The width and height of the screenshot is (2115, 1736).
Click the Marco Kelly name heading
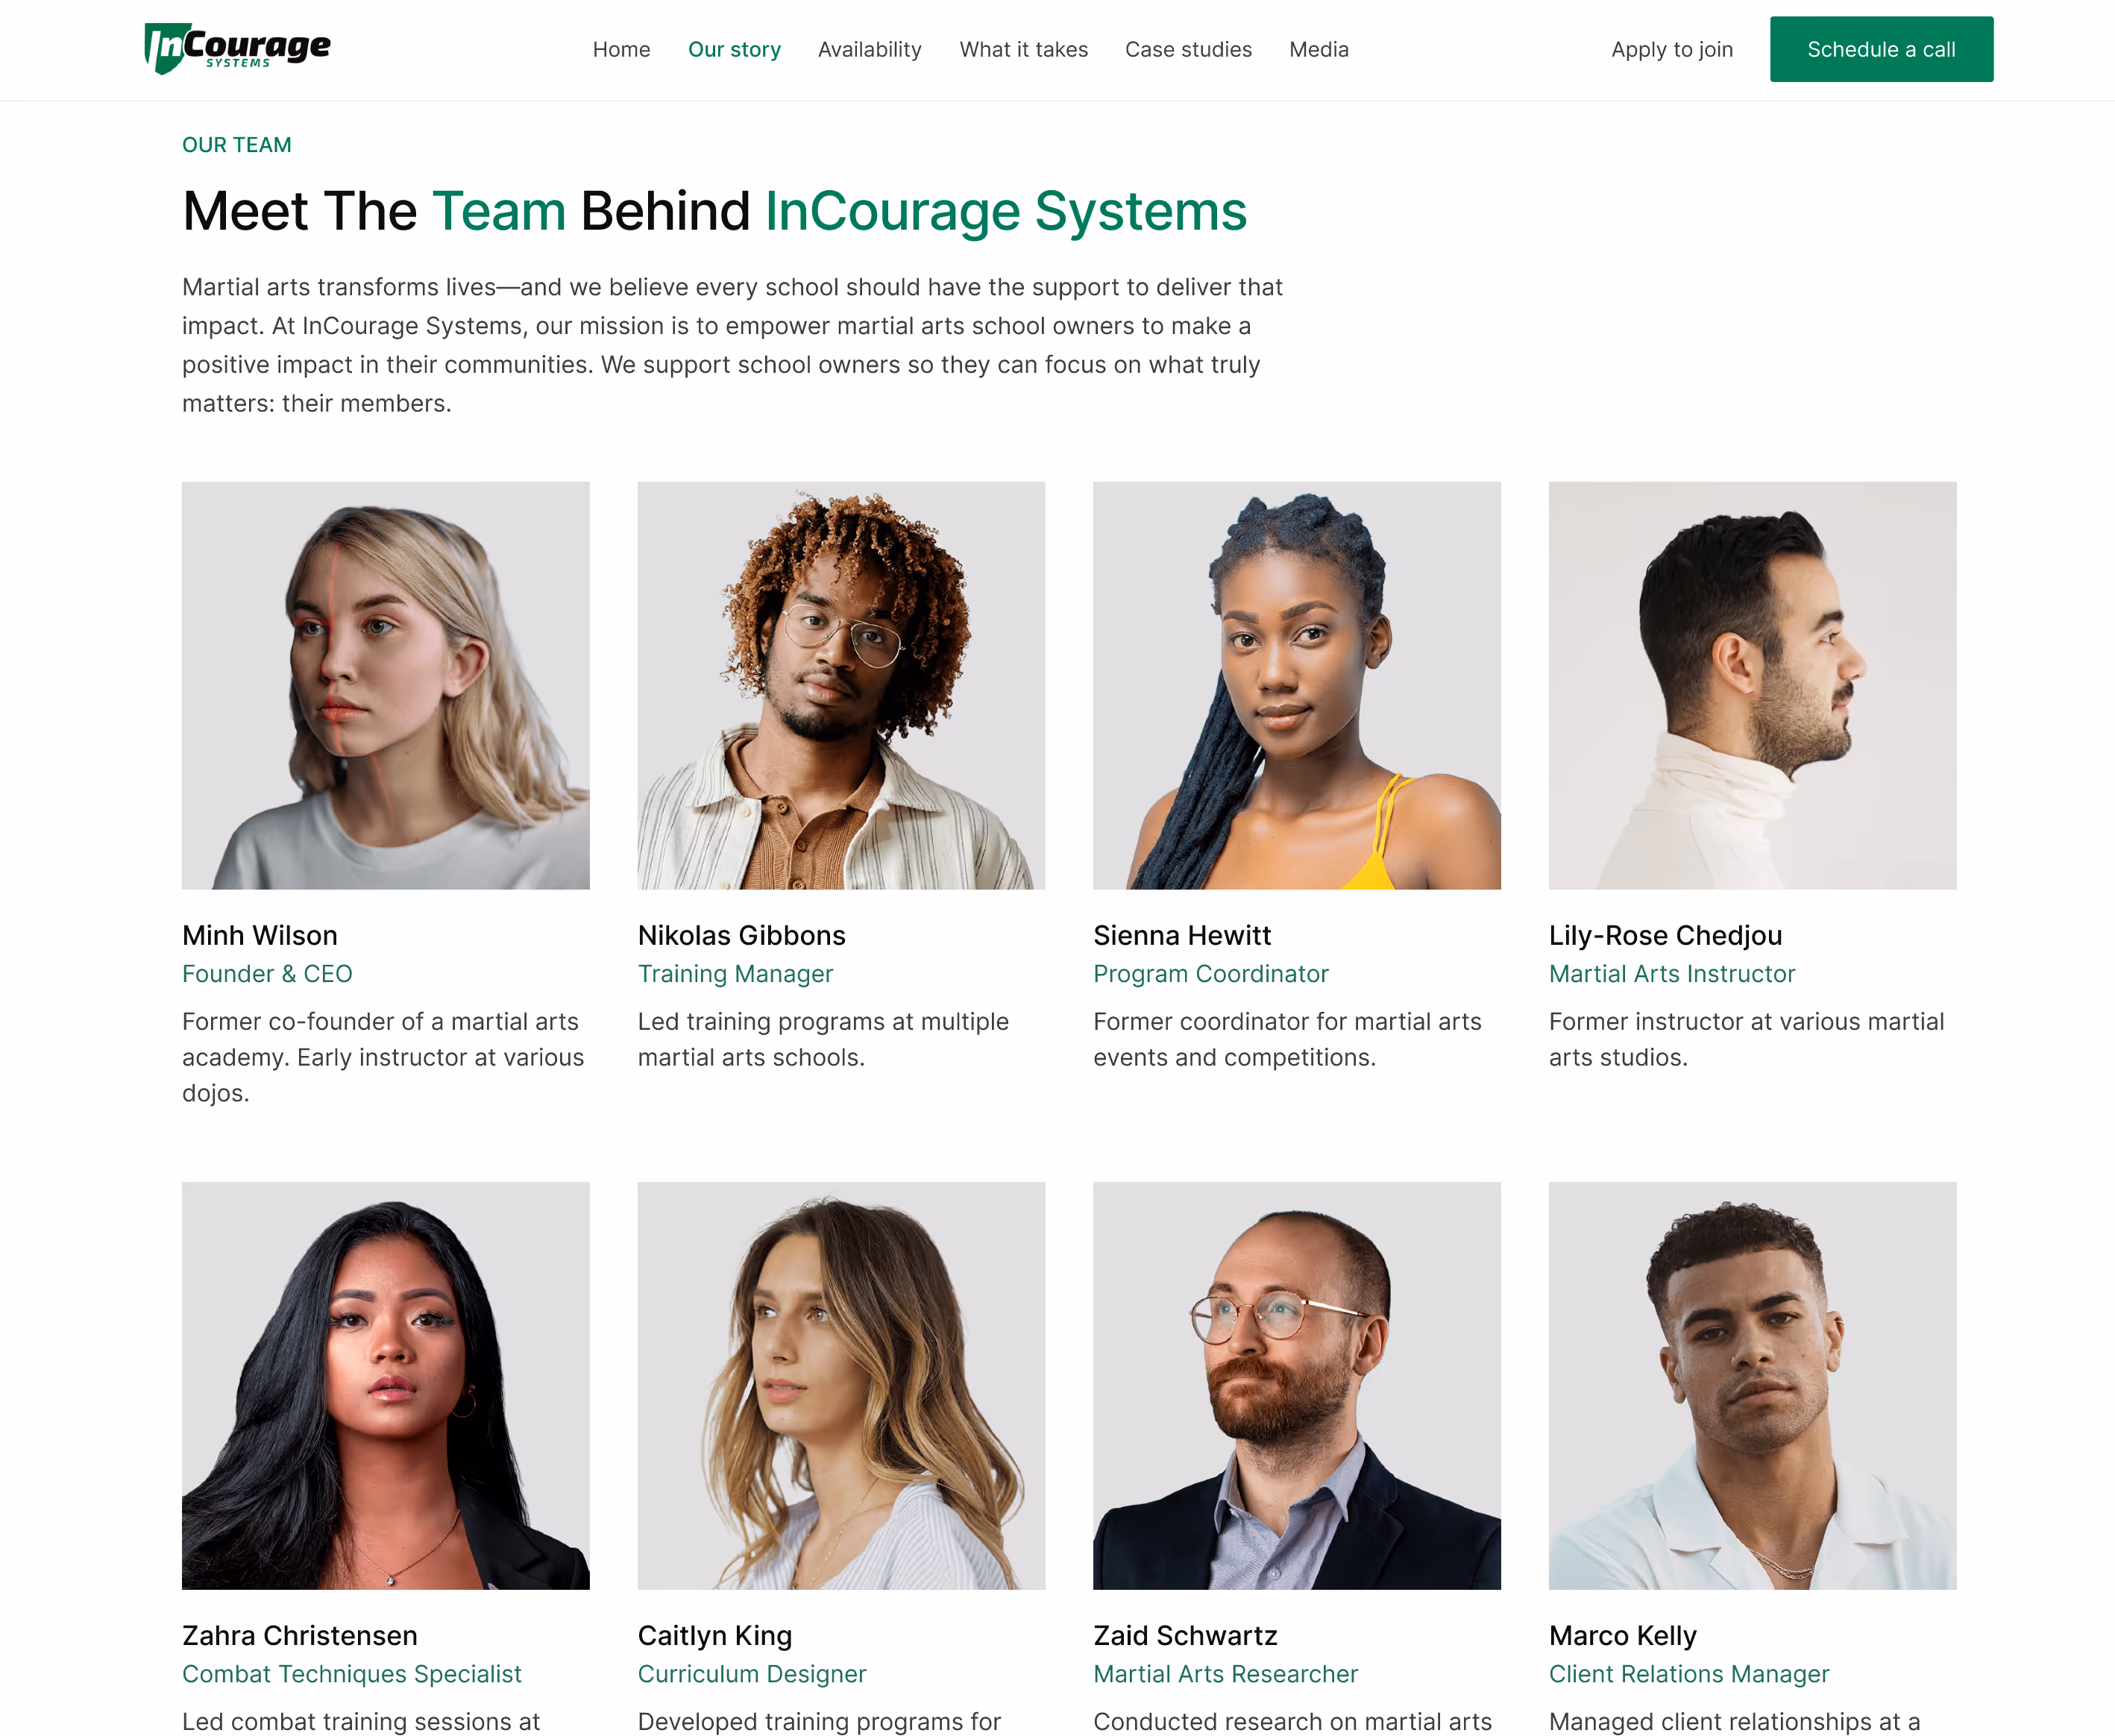coord(1622,1635)
